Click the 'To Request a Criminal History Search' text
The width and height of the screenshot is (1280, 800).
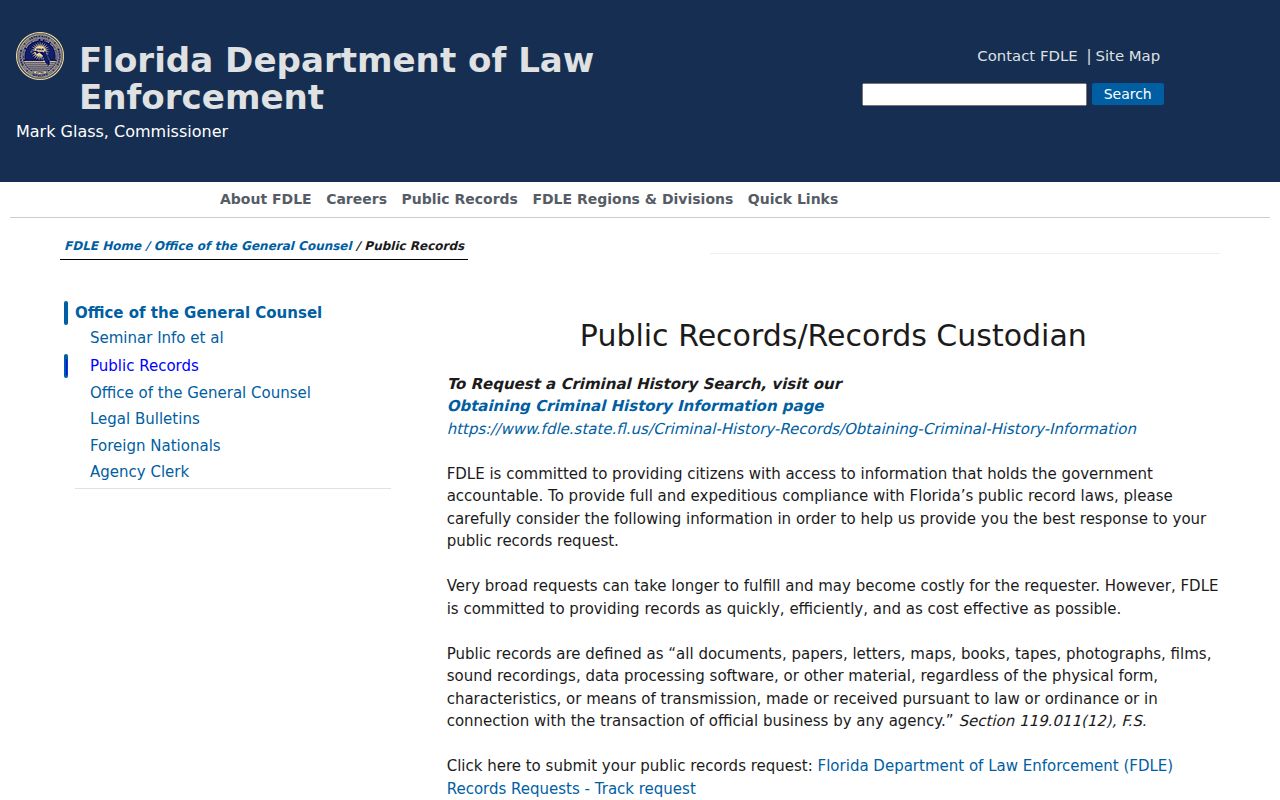pos(644,384)
